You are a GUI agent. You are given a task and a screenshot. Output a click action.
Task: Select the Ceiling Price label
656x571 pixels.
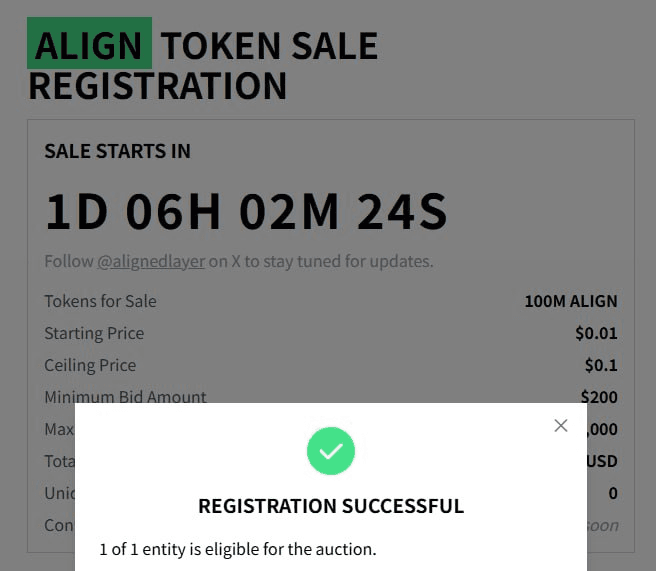tap(90, 365)
